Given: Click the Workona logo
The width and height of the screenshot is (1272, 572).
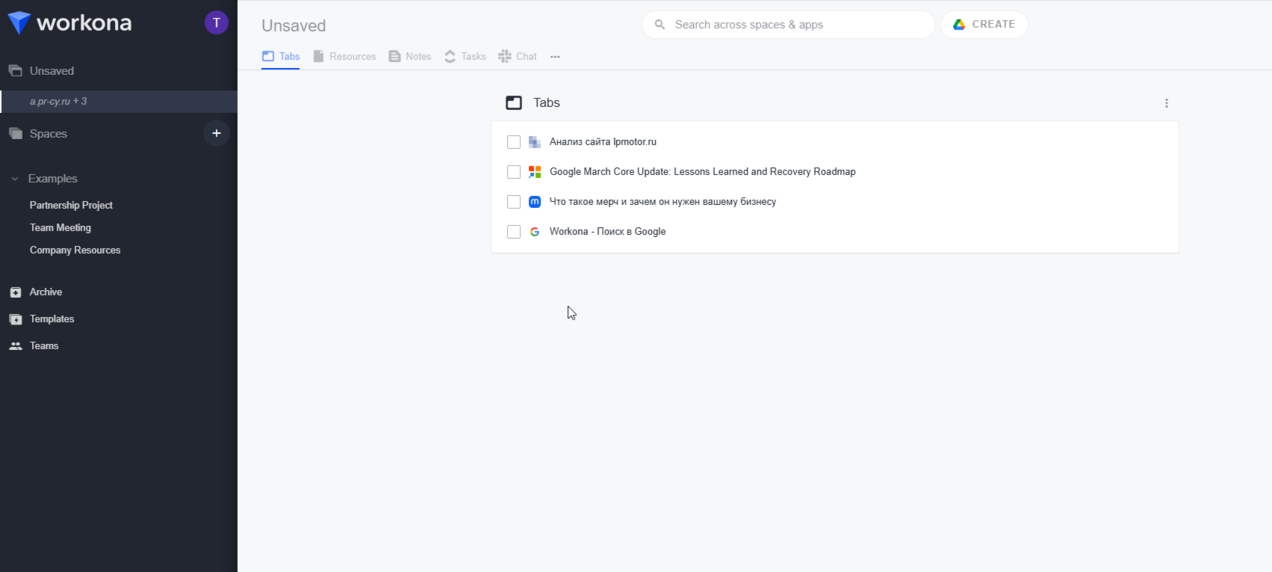Looking at the screenshot, I should (69, 22).
